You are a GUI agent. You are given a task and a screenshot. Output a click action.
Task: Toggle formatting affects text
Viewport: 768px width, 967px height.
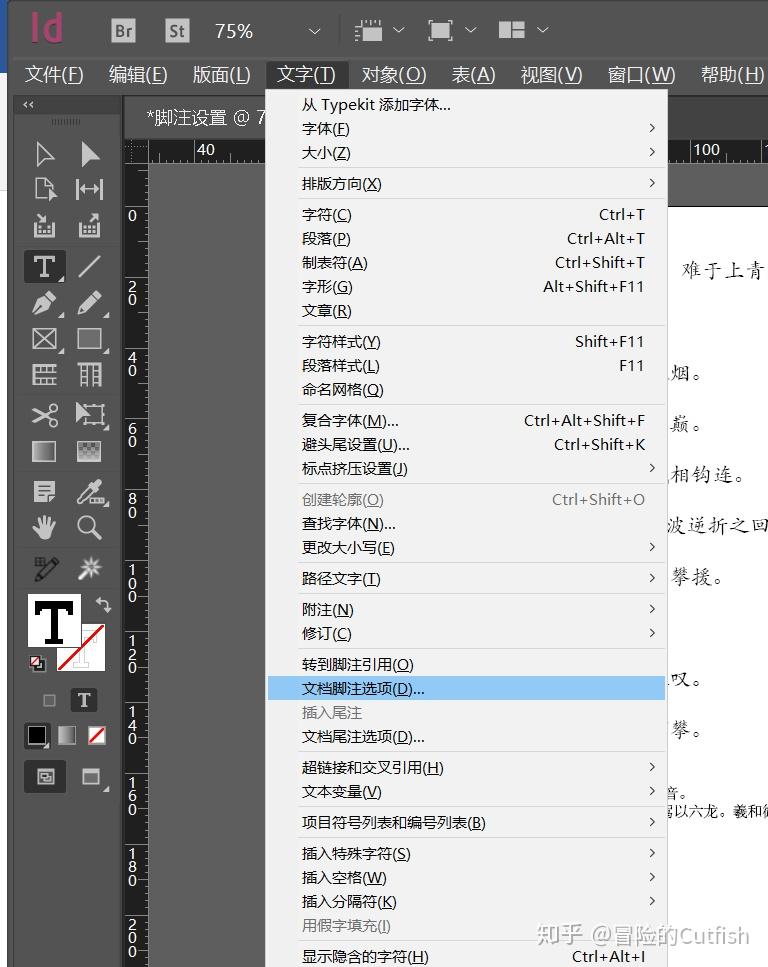84,701
